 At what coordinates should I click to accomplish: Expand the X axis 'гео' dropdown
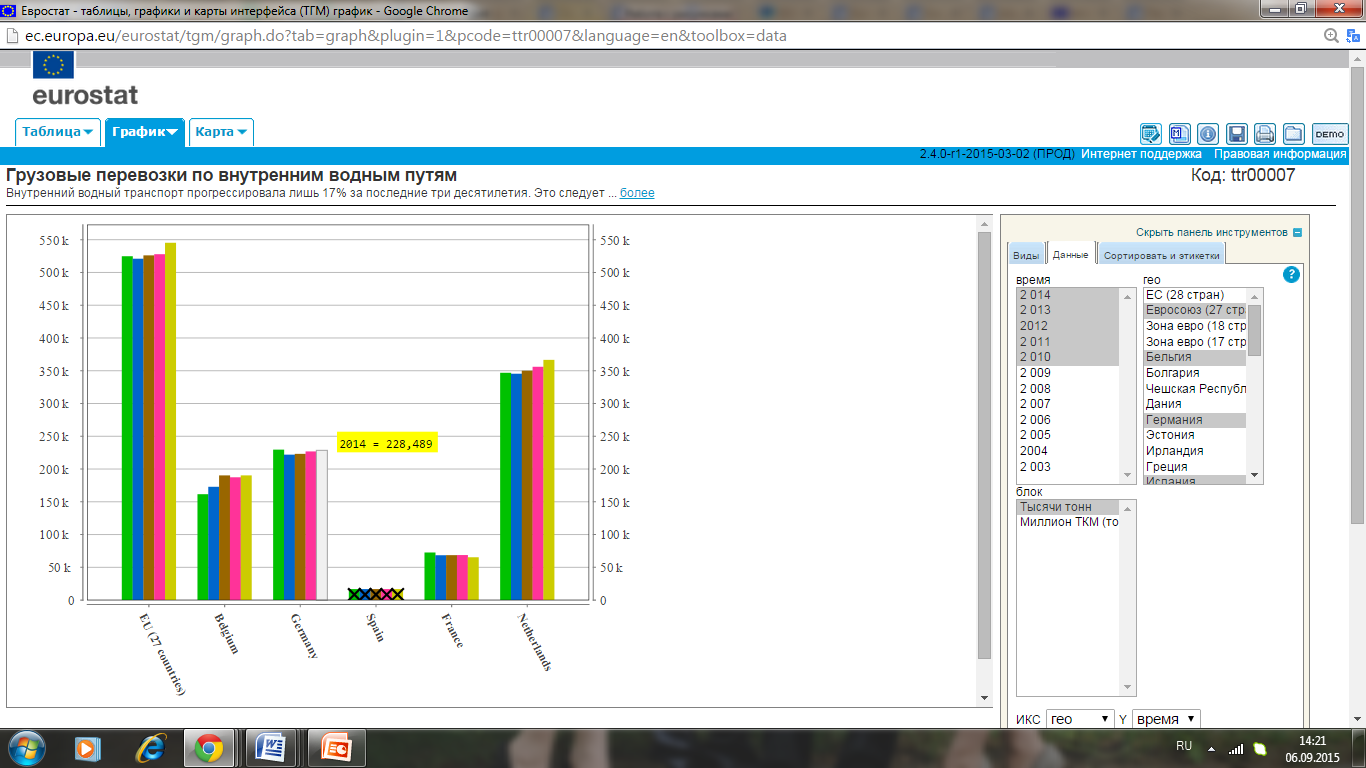1080,719
